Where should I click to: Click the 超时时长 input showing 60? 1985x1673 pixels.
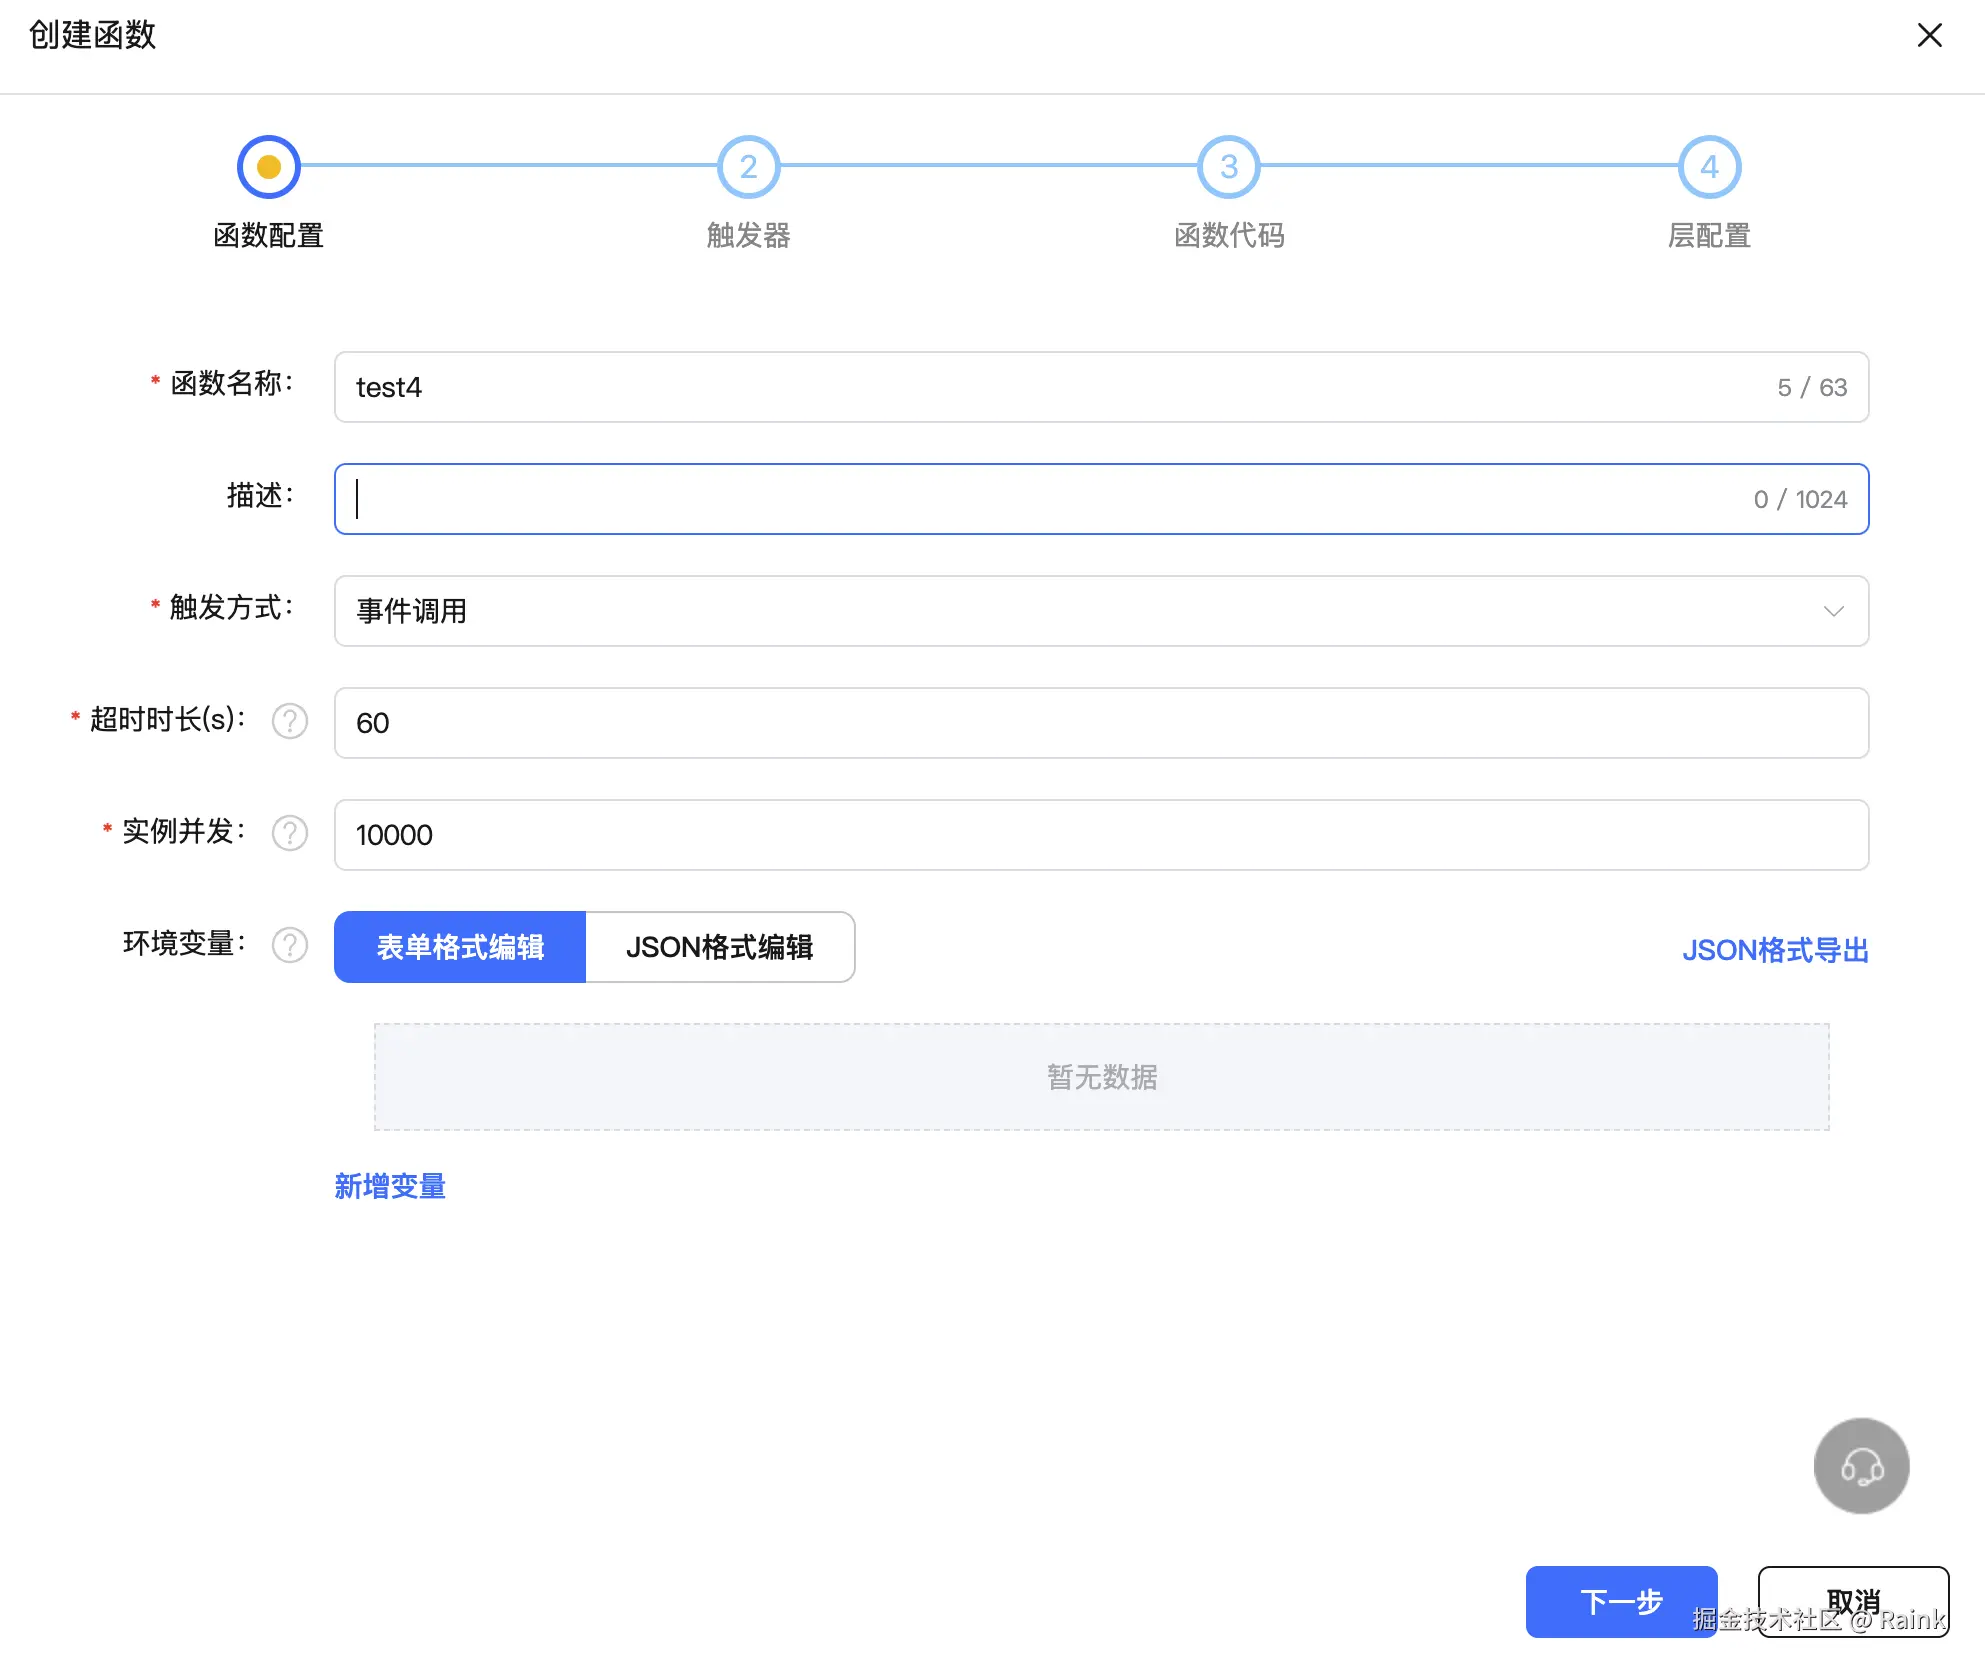pos(1100,723)
